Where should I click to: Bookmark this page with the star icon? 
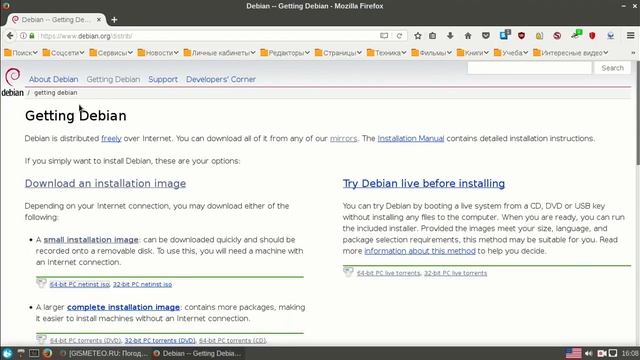[x=418, y=36]
